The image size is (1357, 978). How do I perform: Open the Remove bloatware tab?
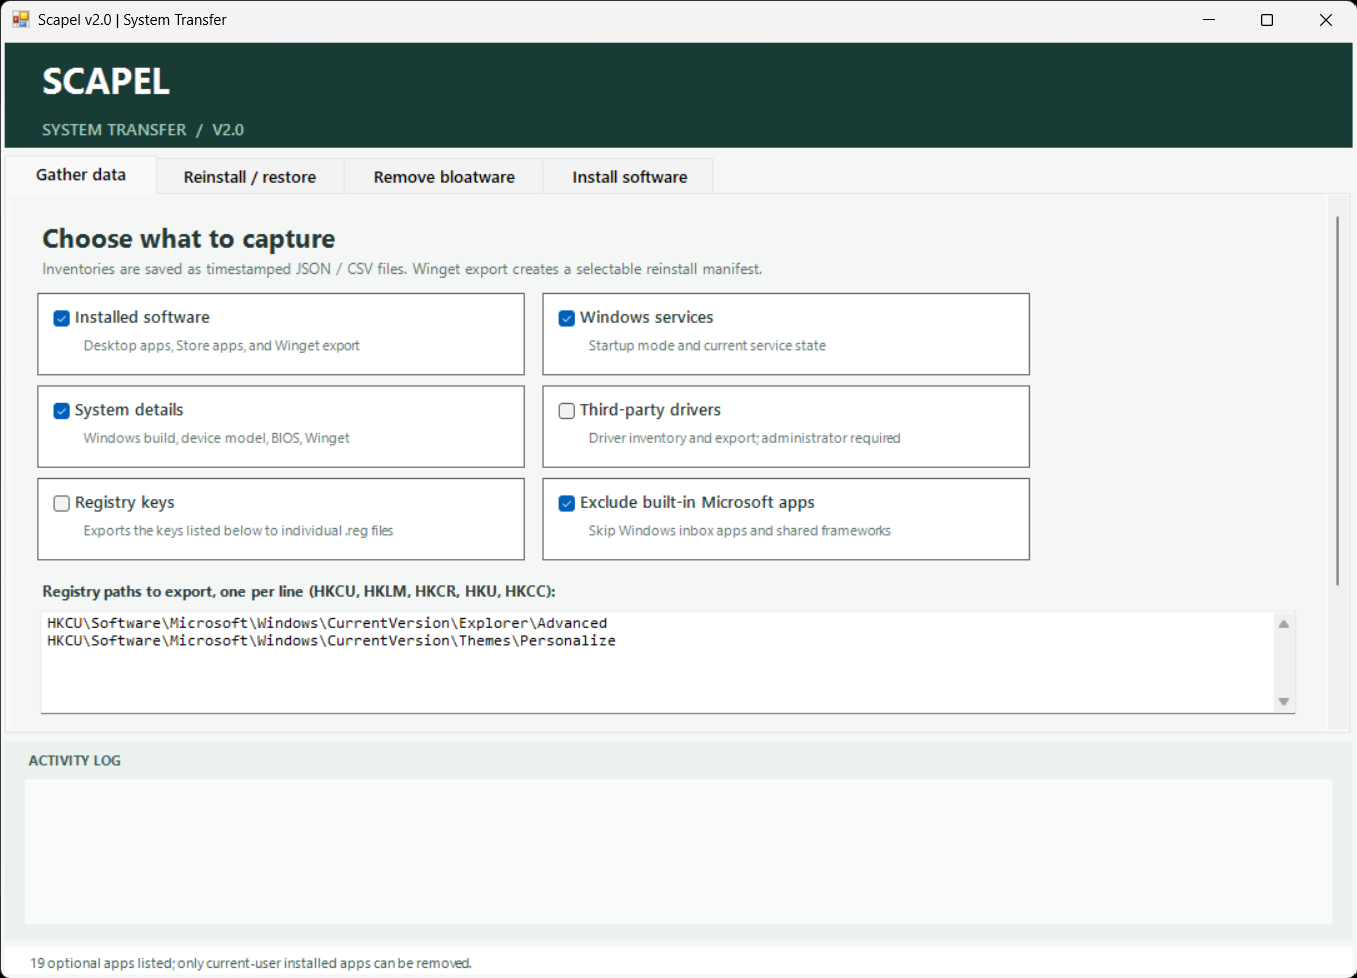pyautogui.click(x=444, y=177)
